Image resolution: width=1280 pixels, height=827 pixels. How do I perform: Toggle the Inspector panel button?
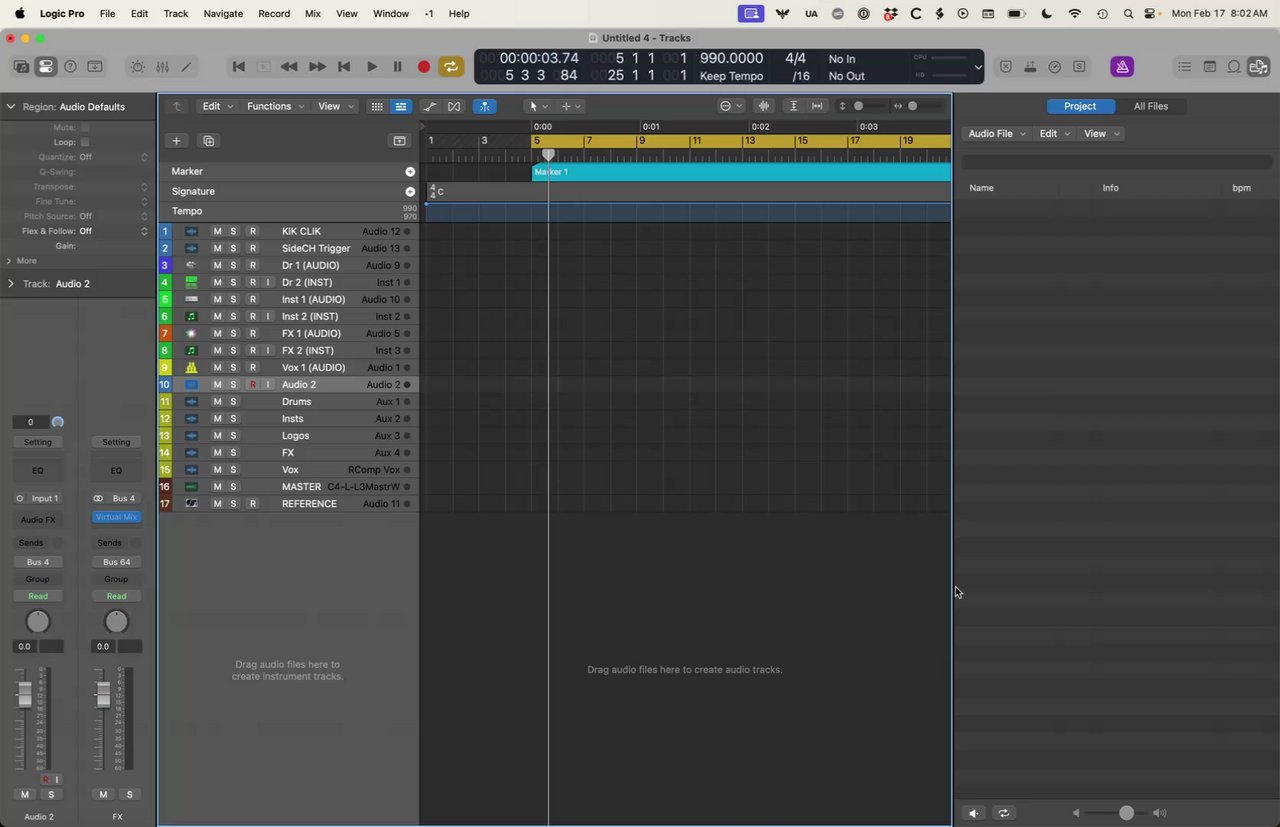(x=45, y=67)
